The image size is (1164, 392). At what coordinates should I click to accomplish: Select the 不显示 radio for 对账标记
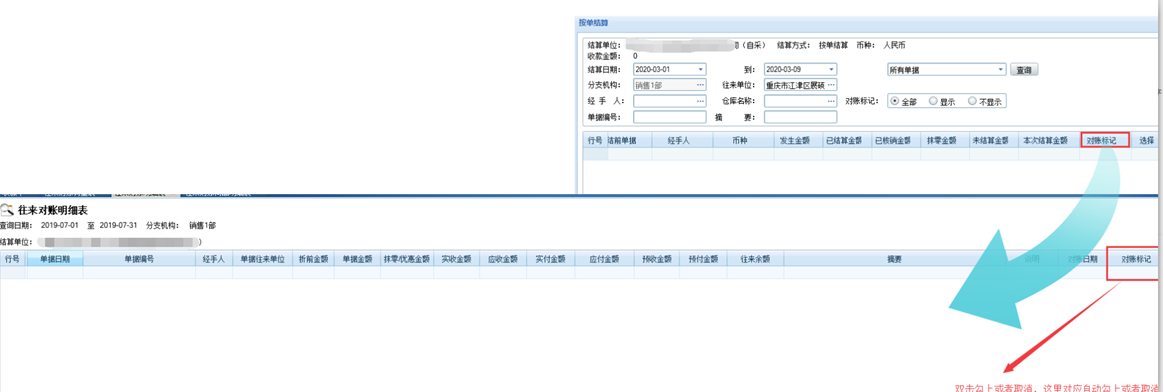(x=972, y=101)
